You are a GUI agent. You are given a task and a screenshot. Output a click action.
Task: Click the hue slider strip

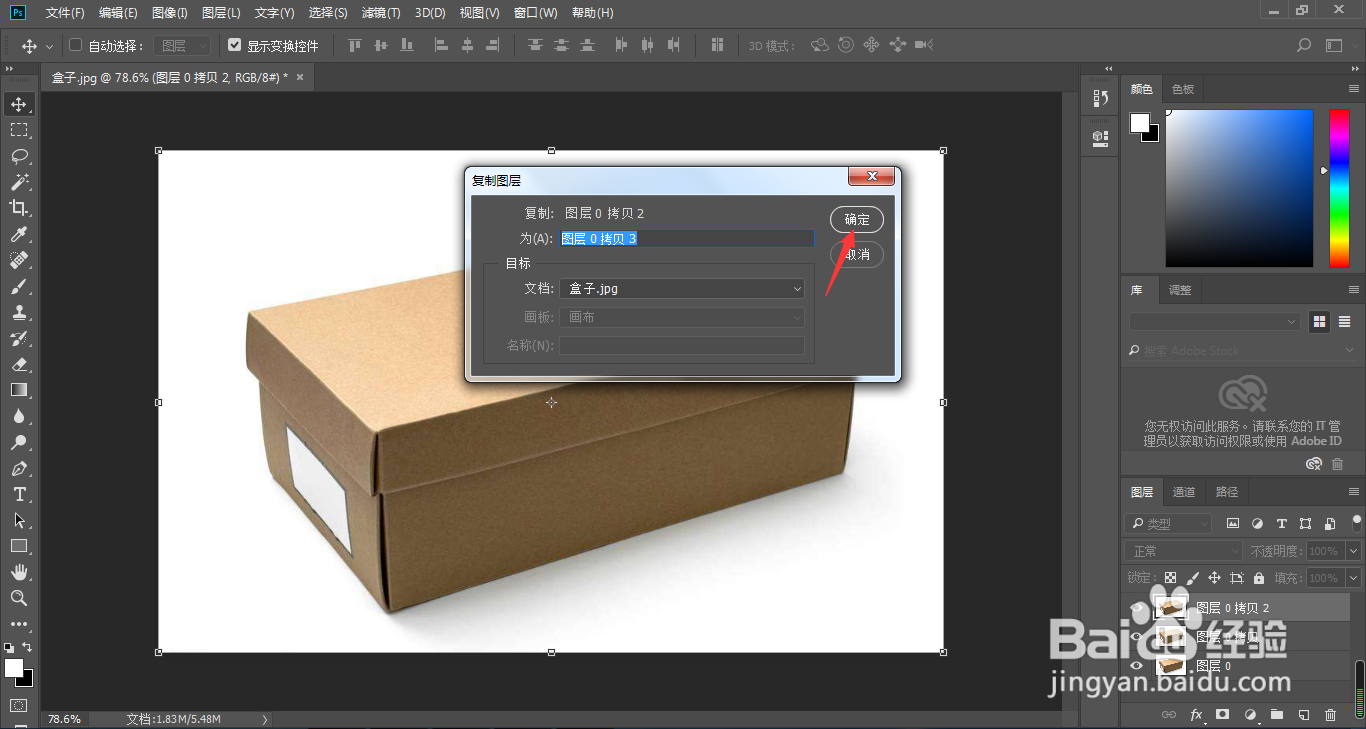1339,188
